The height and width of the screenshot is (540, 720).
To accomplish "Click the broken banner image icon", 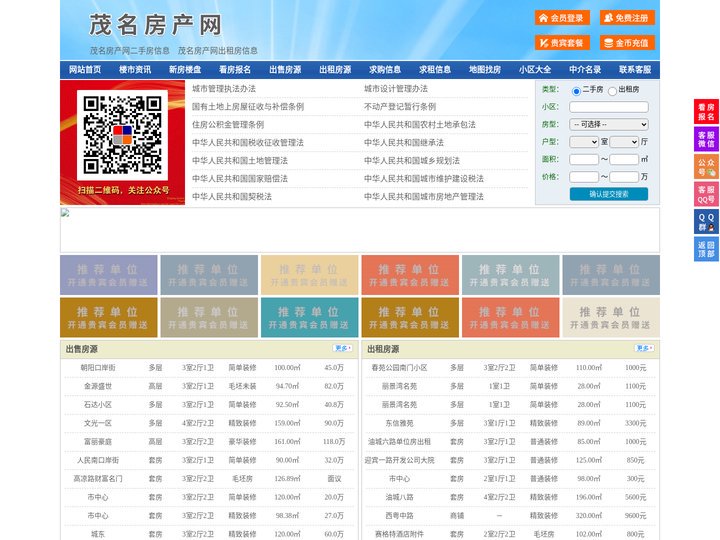I will pos(65,213).
